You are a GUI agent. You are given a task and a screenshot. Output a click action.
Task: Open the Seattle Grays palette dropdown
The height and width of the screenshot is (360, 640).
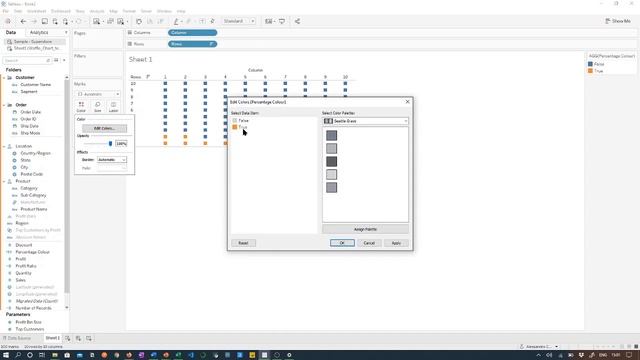[365, 121]
